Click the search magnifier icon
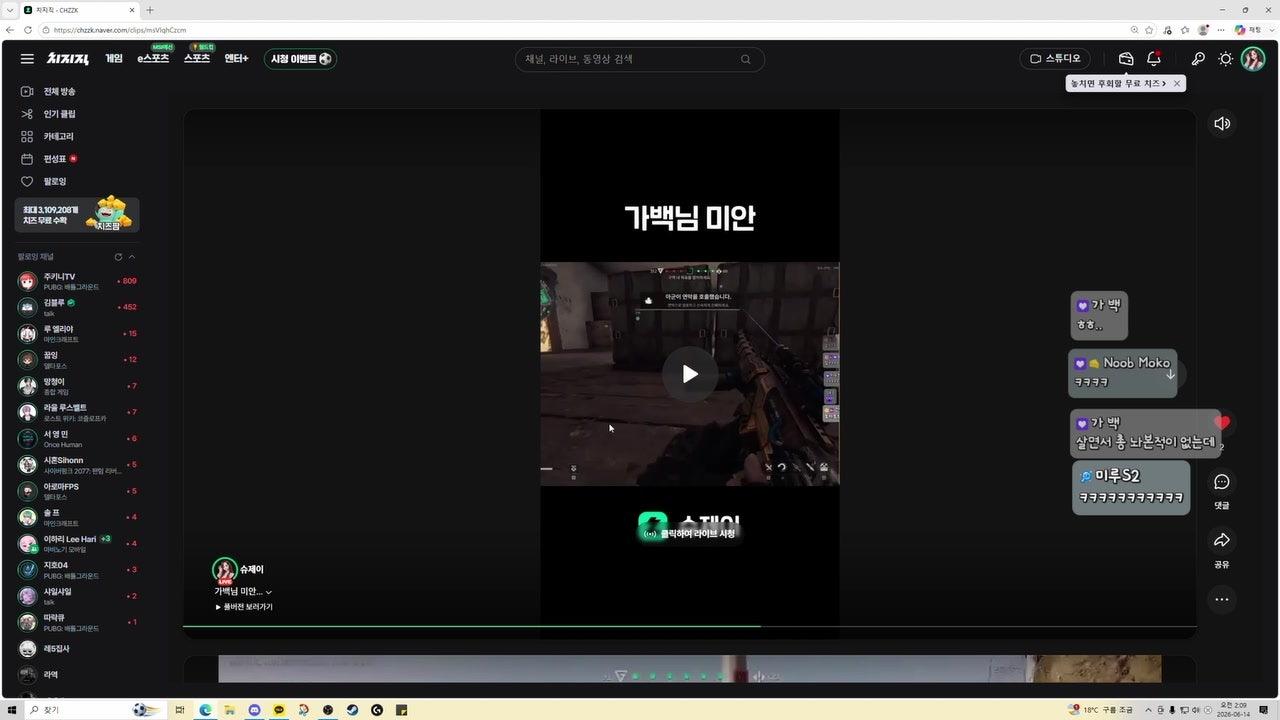This screenshot has height=720, width=1280. [745, 59]
